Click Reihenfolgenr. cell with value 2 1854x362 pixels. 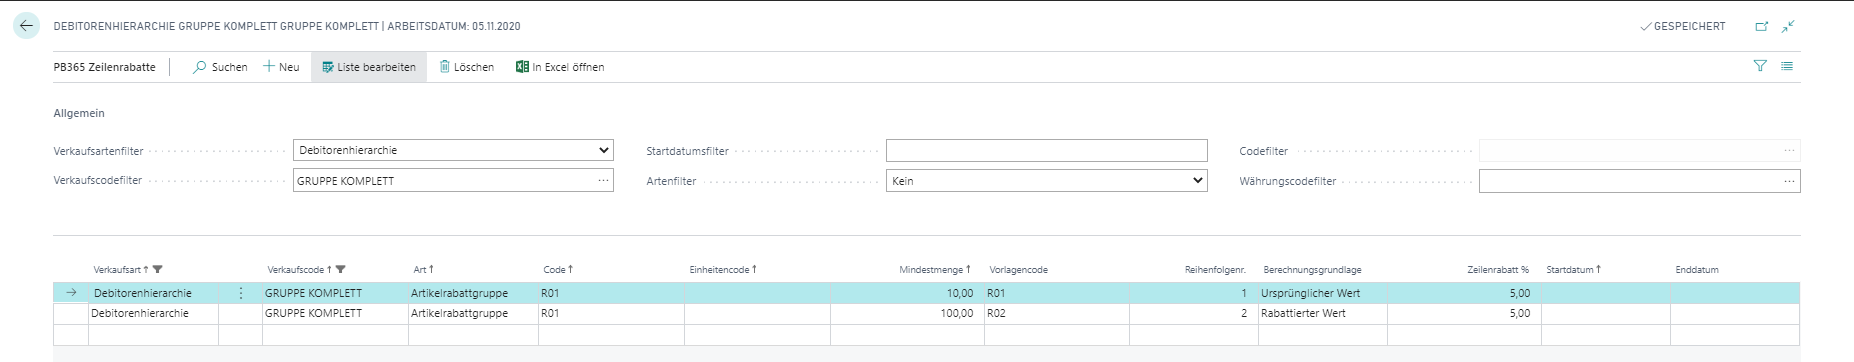[1194, 313]
